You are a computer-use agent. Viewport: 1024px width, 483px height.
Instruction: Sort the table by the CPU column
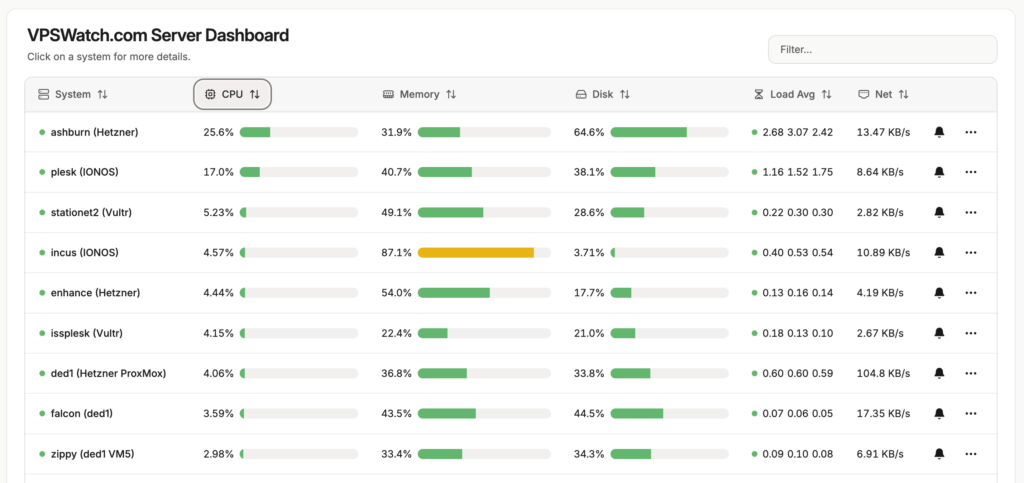pos(232,94)
